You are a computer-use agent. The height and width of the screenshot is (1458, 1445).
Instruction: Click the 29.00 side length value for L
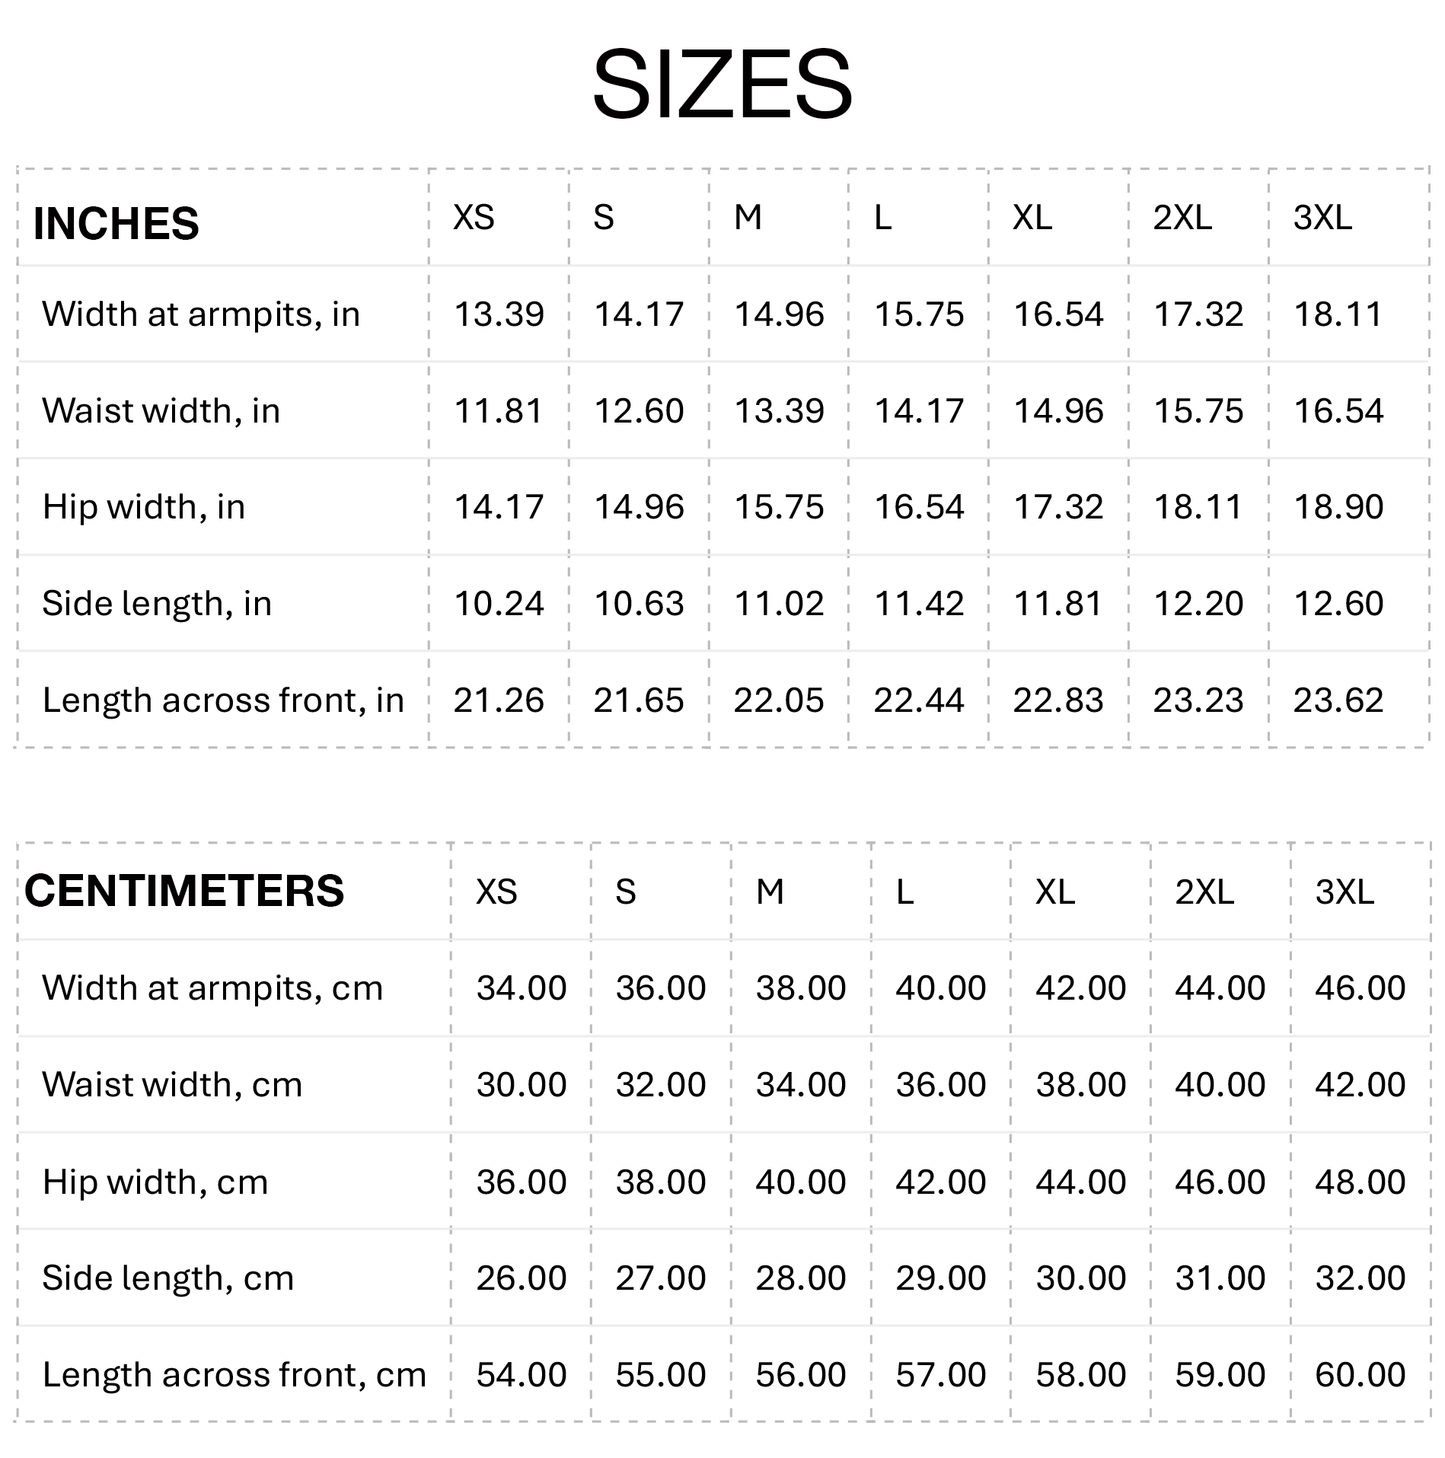tap(940, 1278)
